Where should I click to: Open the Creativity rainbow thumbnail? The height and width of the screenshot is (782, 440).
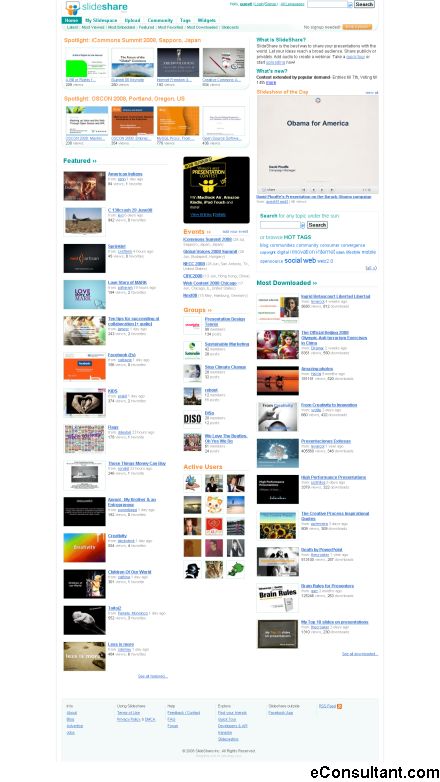point(84,548)
